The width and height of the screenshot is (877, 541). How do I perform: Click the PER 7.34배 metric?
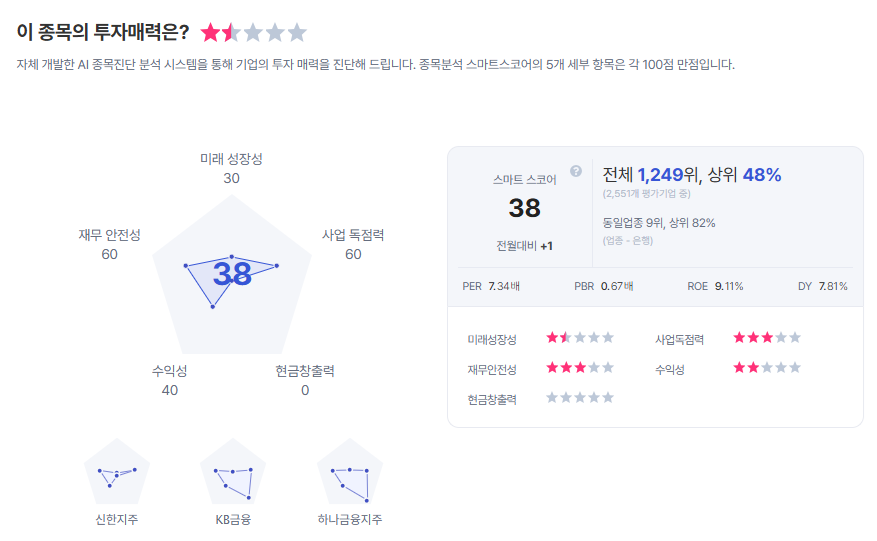click(x=491, y=286)
